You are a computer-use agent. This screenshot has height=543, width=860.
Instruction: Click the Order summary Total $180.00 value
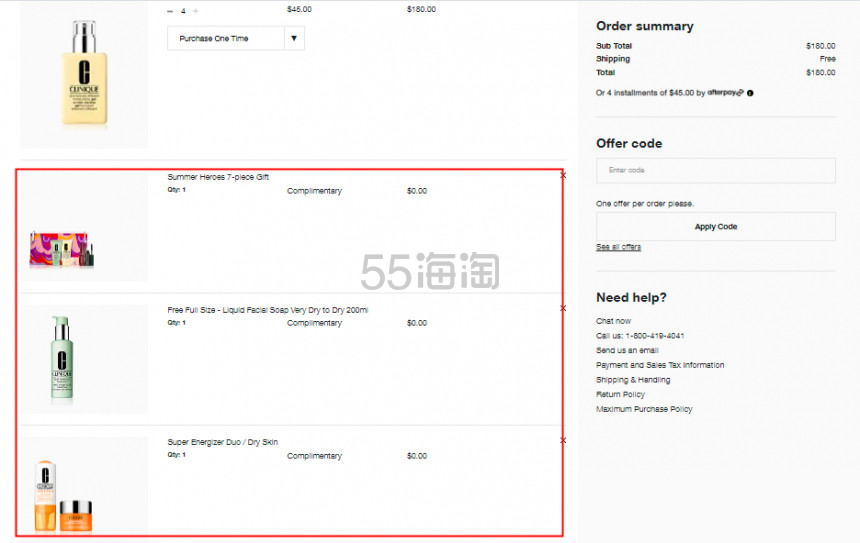[x=821, y=72]
